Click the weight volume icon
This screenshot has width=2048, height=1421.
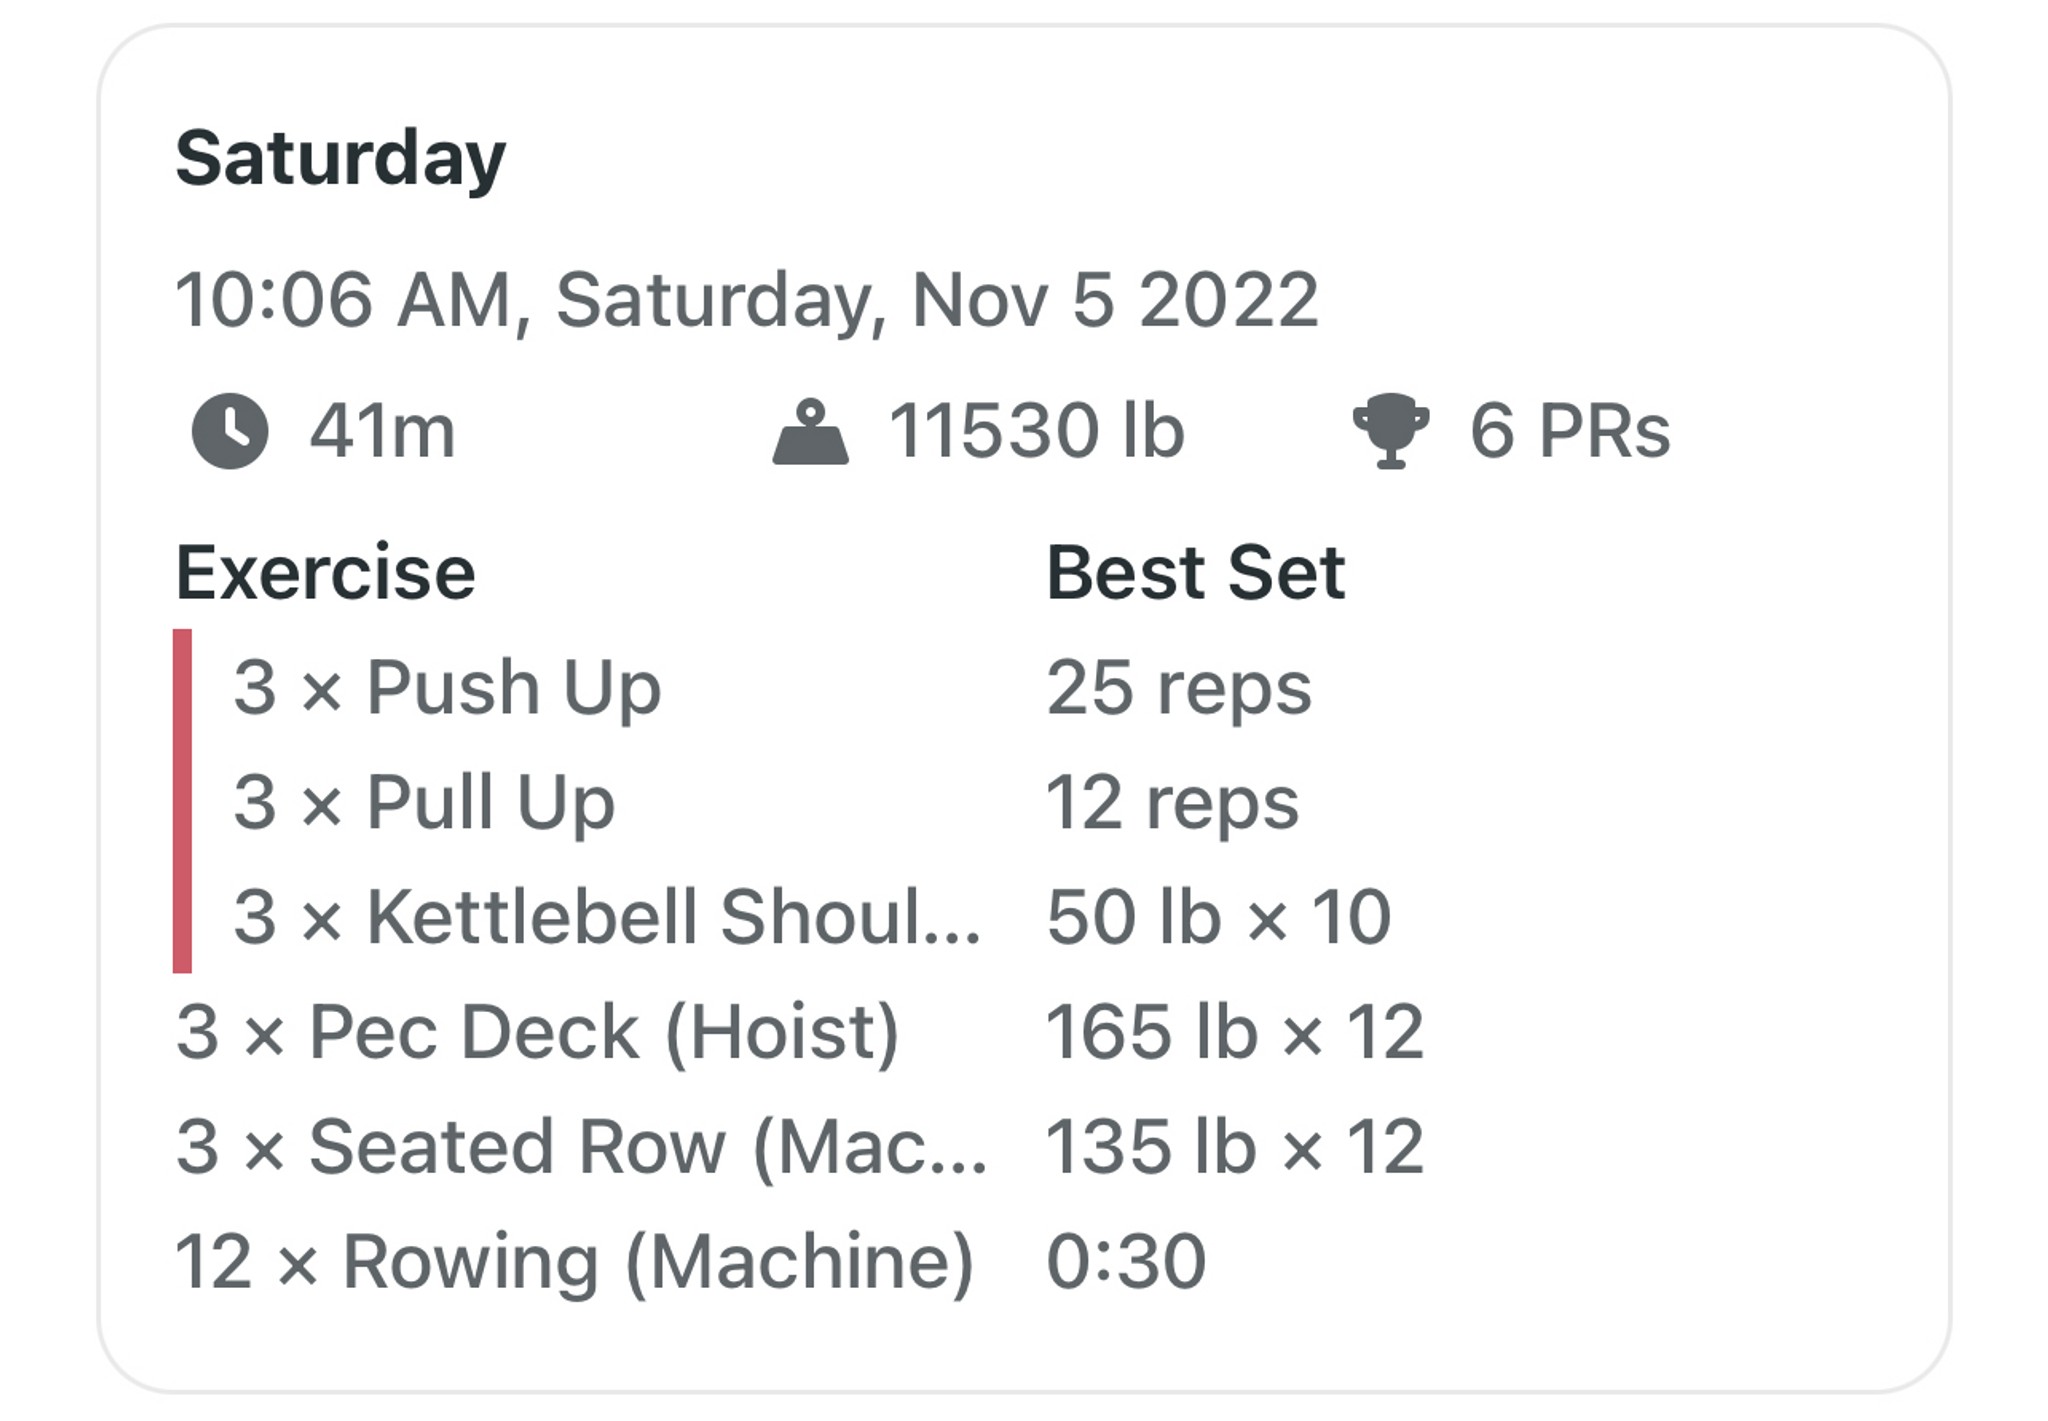(811, 432)
